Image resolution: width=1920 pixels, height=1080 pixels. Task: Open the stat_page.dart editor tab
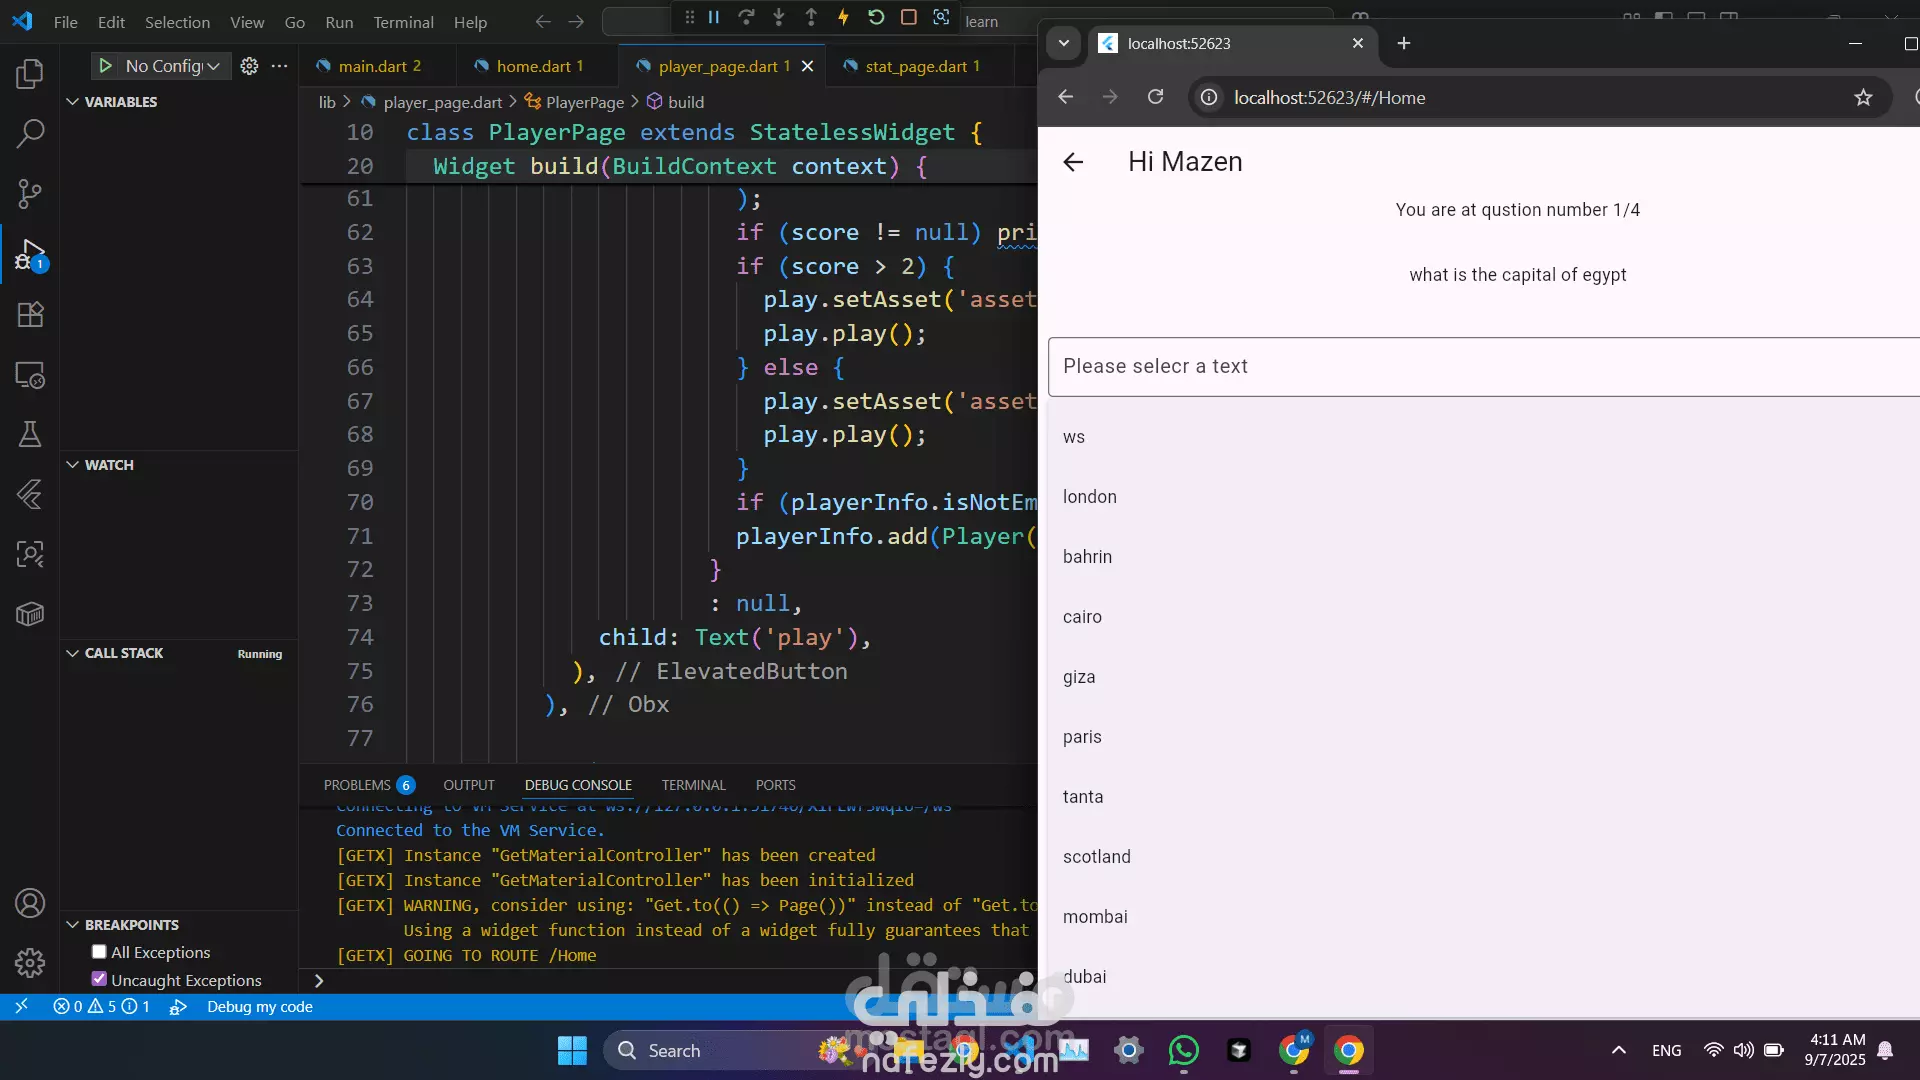pos(915,66)
